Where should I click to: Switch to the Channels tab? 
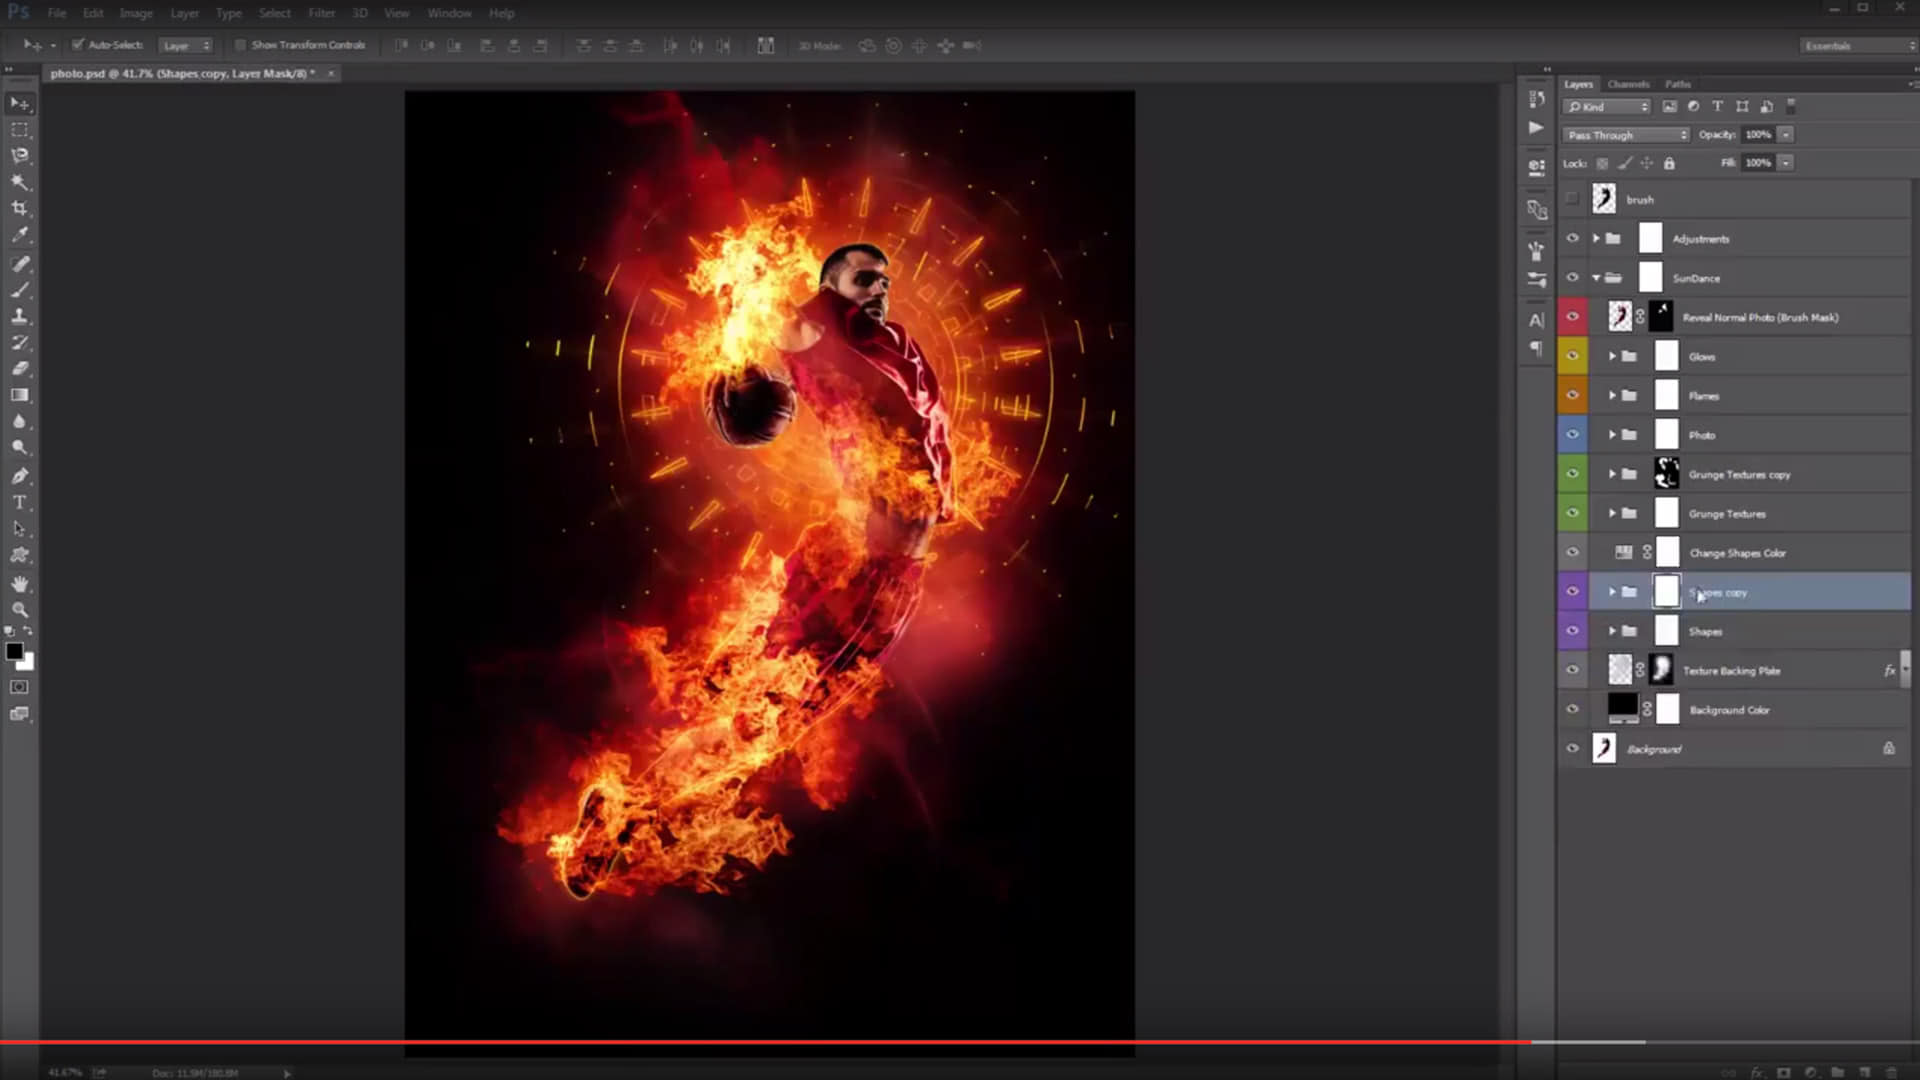(1628, 84)
